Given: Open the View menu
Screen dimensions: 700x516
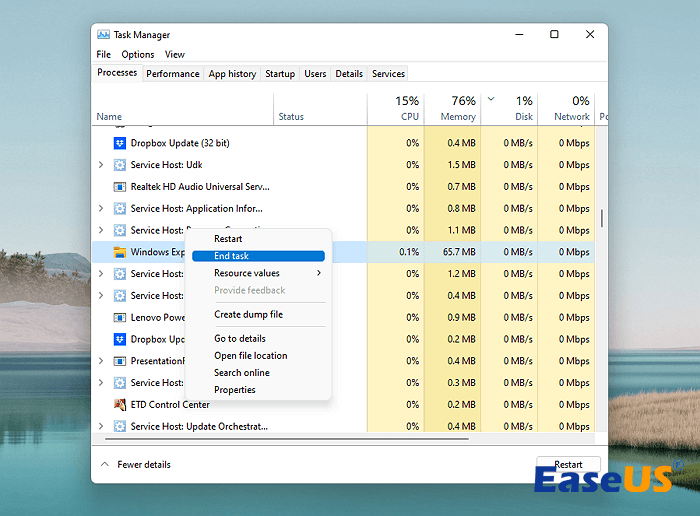Looking at the screenshot, I should 175,54.
